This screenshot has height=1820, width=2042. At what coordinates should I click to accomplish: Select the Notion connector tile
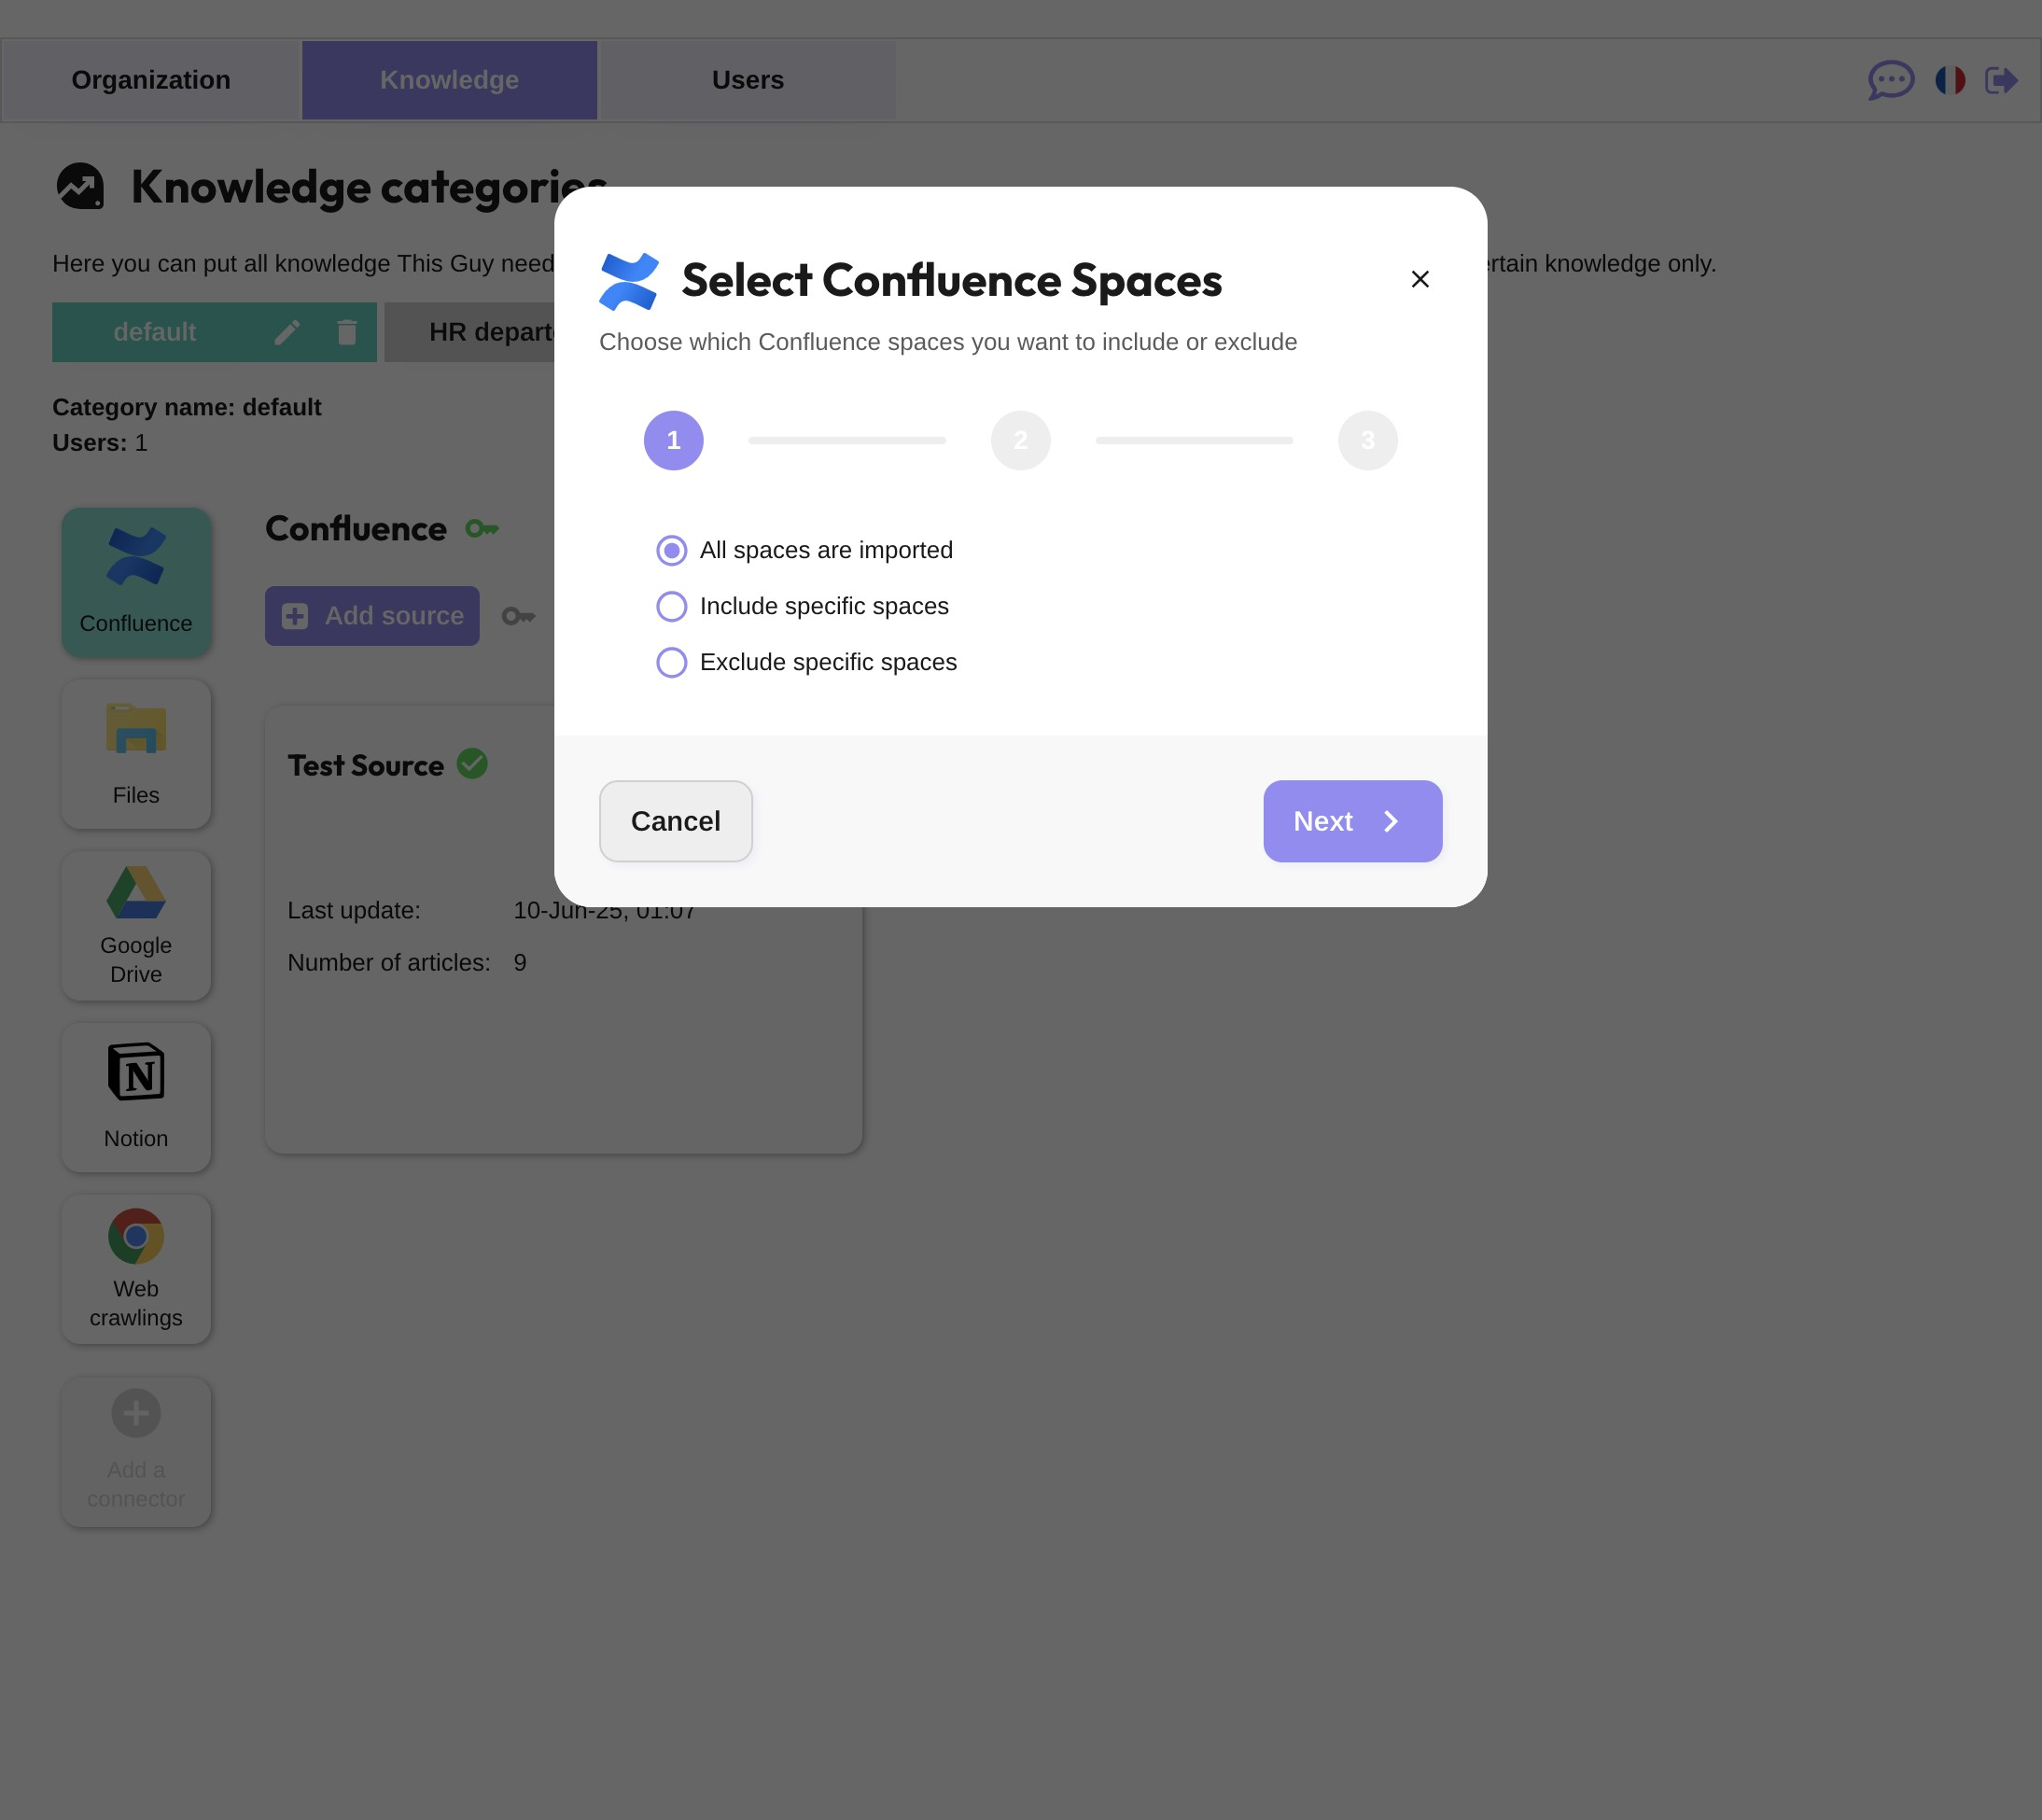(136, 1097)
